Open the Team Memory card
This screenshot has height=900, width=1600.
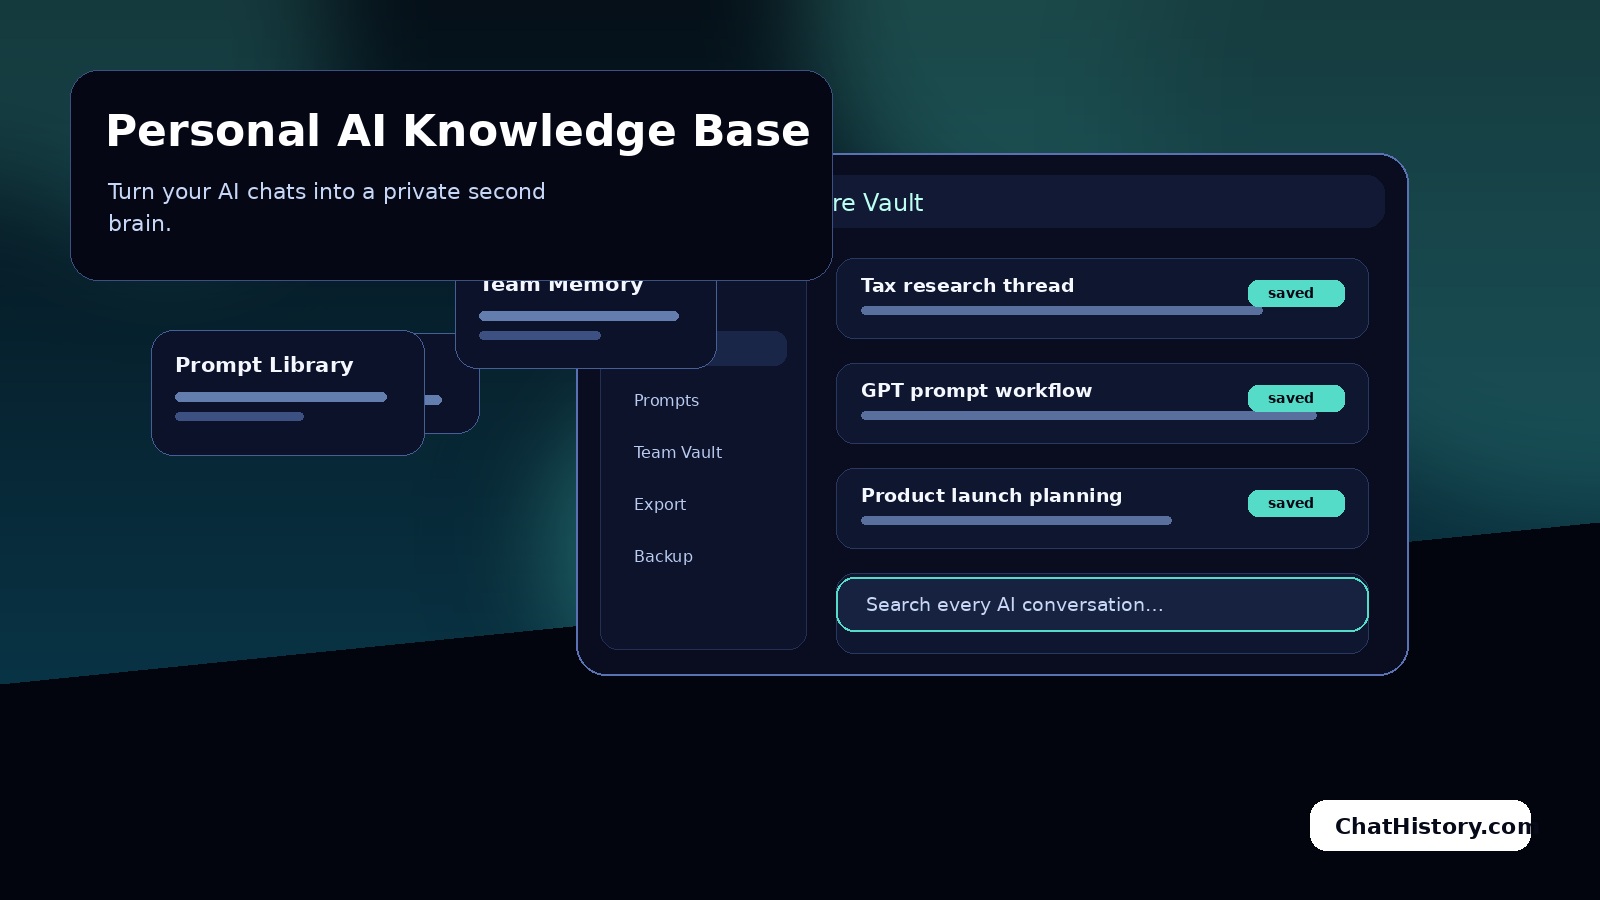(x=586, y=324)
